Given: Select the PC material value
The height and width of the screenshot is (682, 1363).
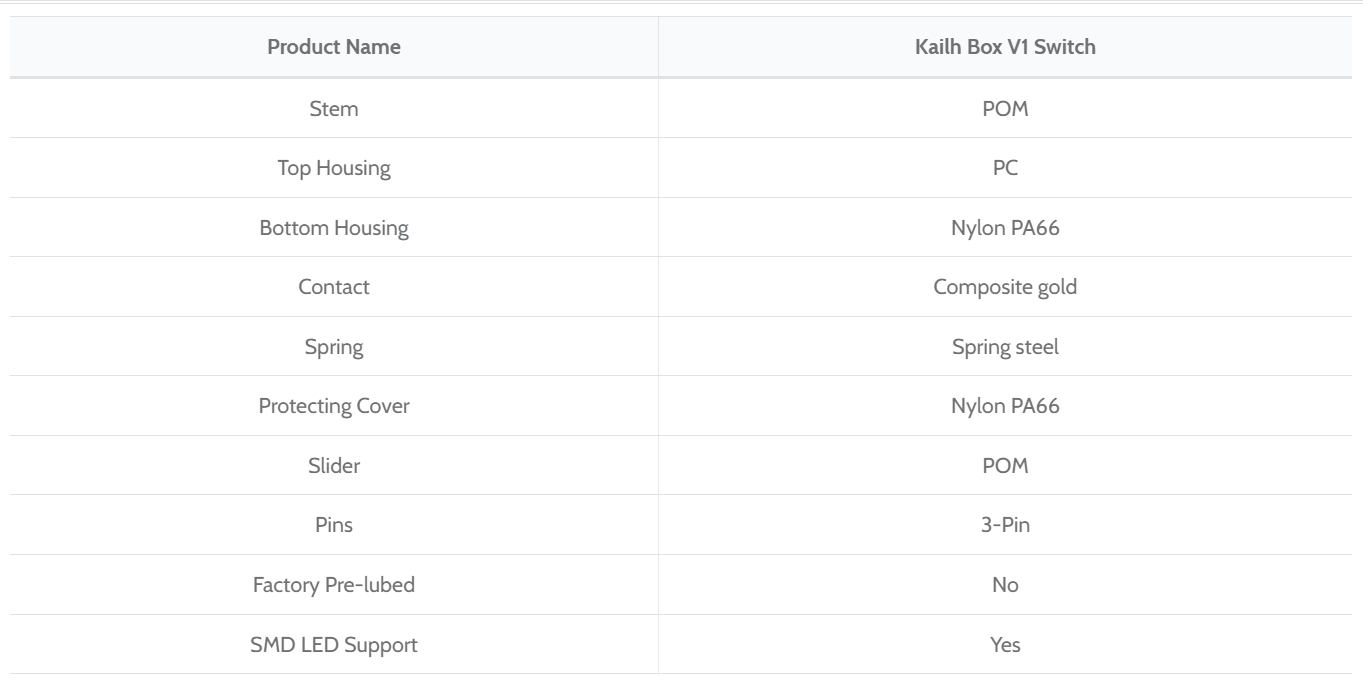Looking at the screenshot, I should (x=1005, y=168).
